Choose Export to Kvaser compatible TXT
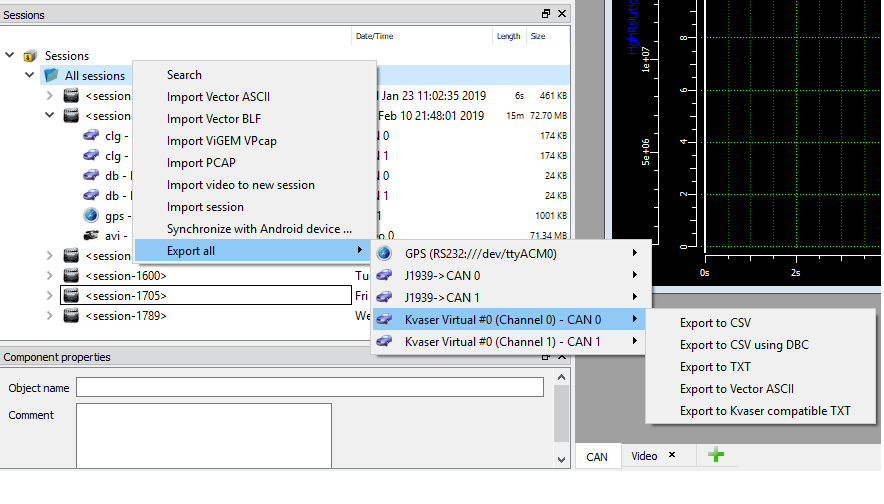 pyautogui.click(x=761, y=411)
